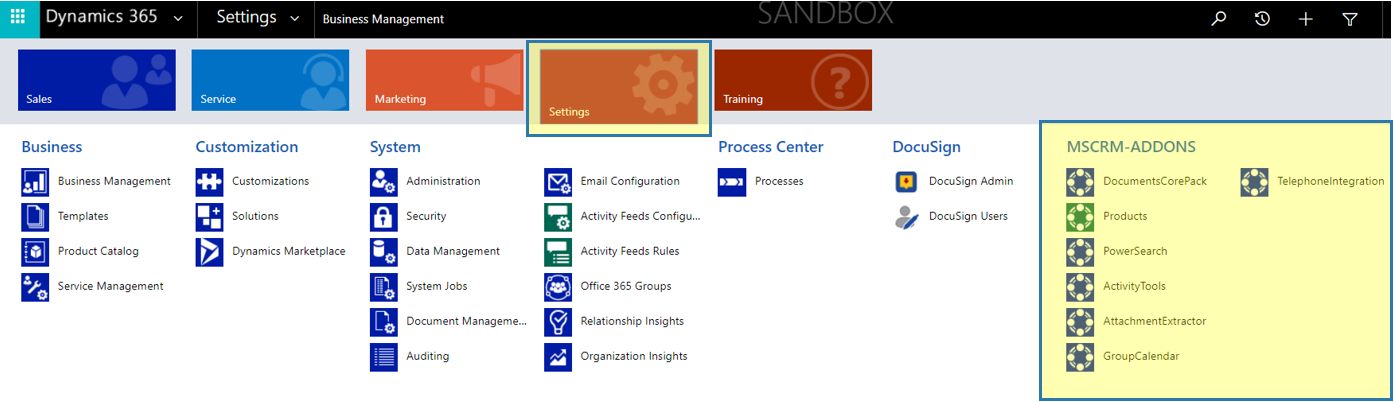Click the green Products addon icon
Screen dimensions: 1394x402
click(x=1079, y=217)
